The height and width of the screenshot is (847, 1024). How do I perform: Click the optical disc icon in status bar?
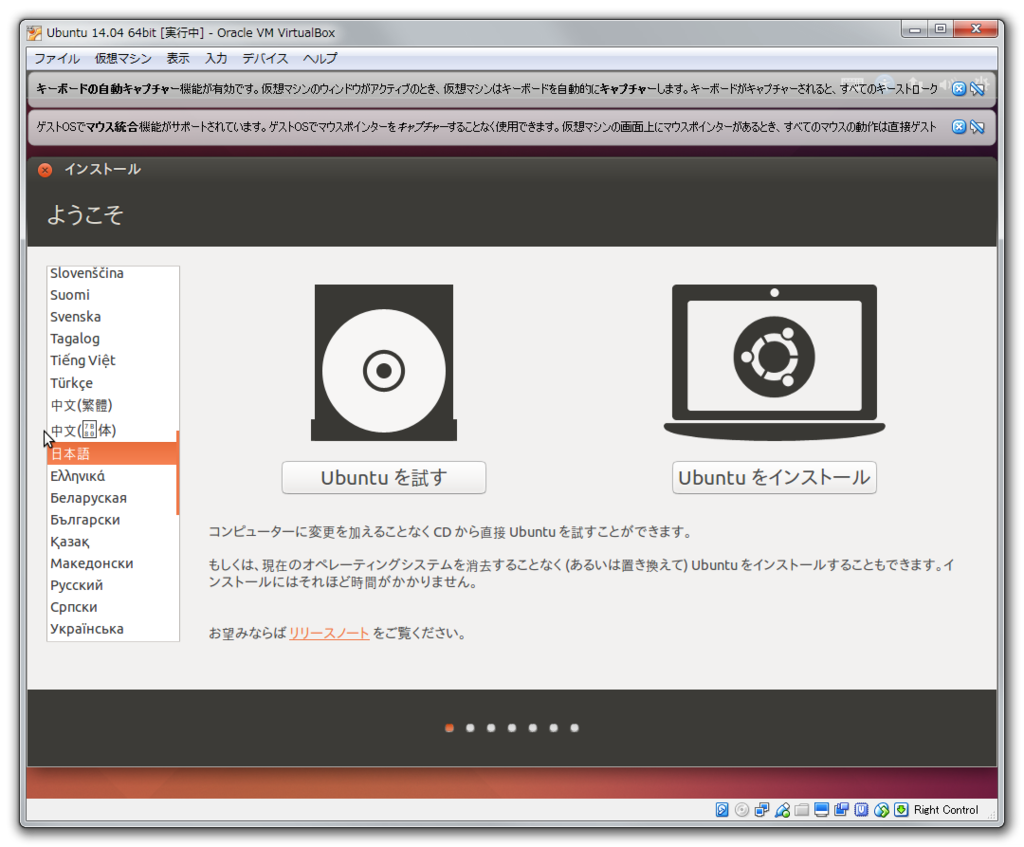point(742,810)
